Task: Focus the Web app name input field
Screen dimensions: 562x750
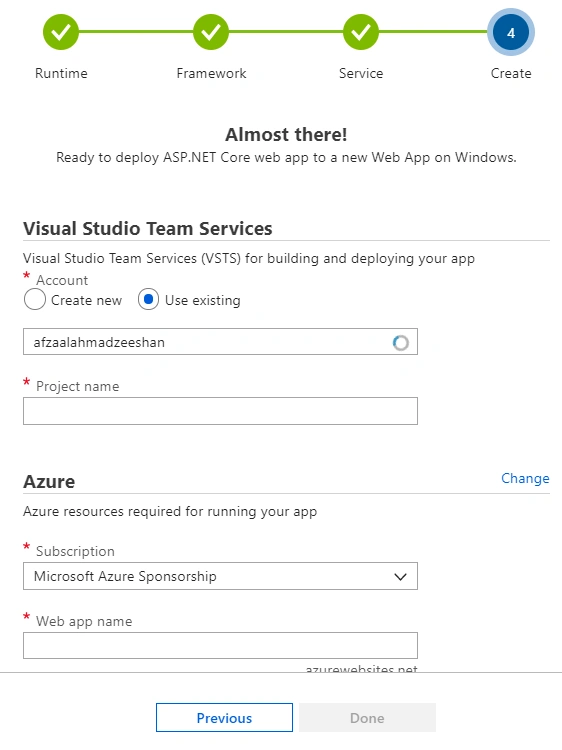Action: click(220, 646)
